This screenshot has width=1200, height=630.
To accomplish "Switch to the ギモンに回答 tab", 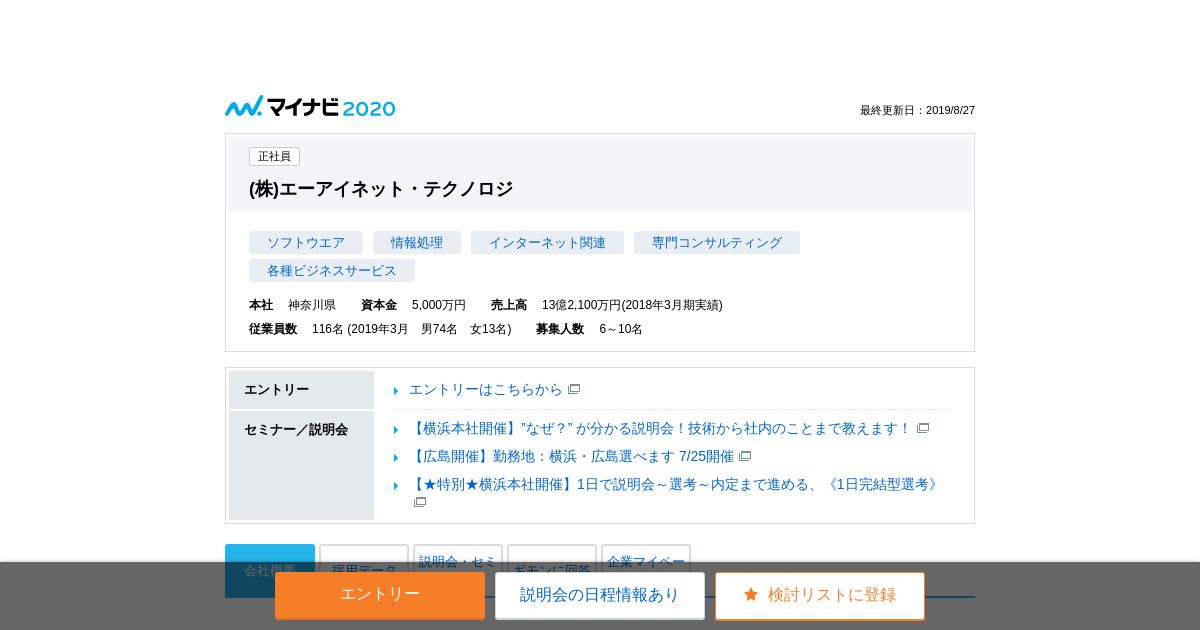I will [552, 570].
